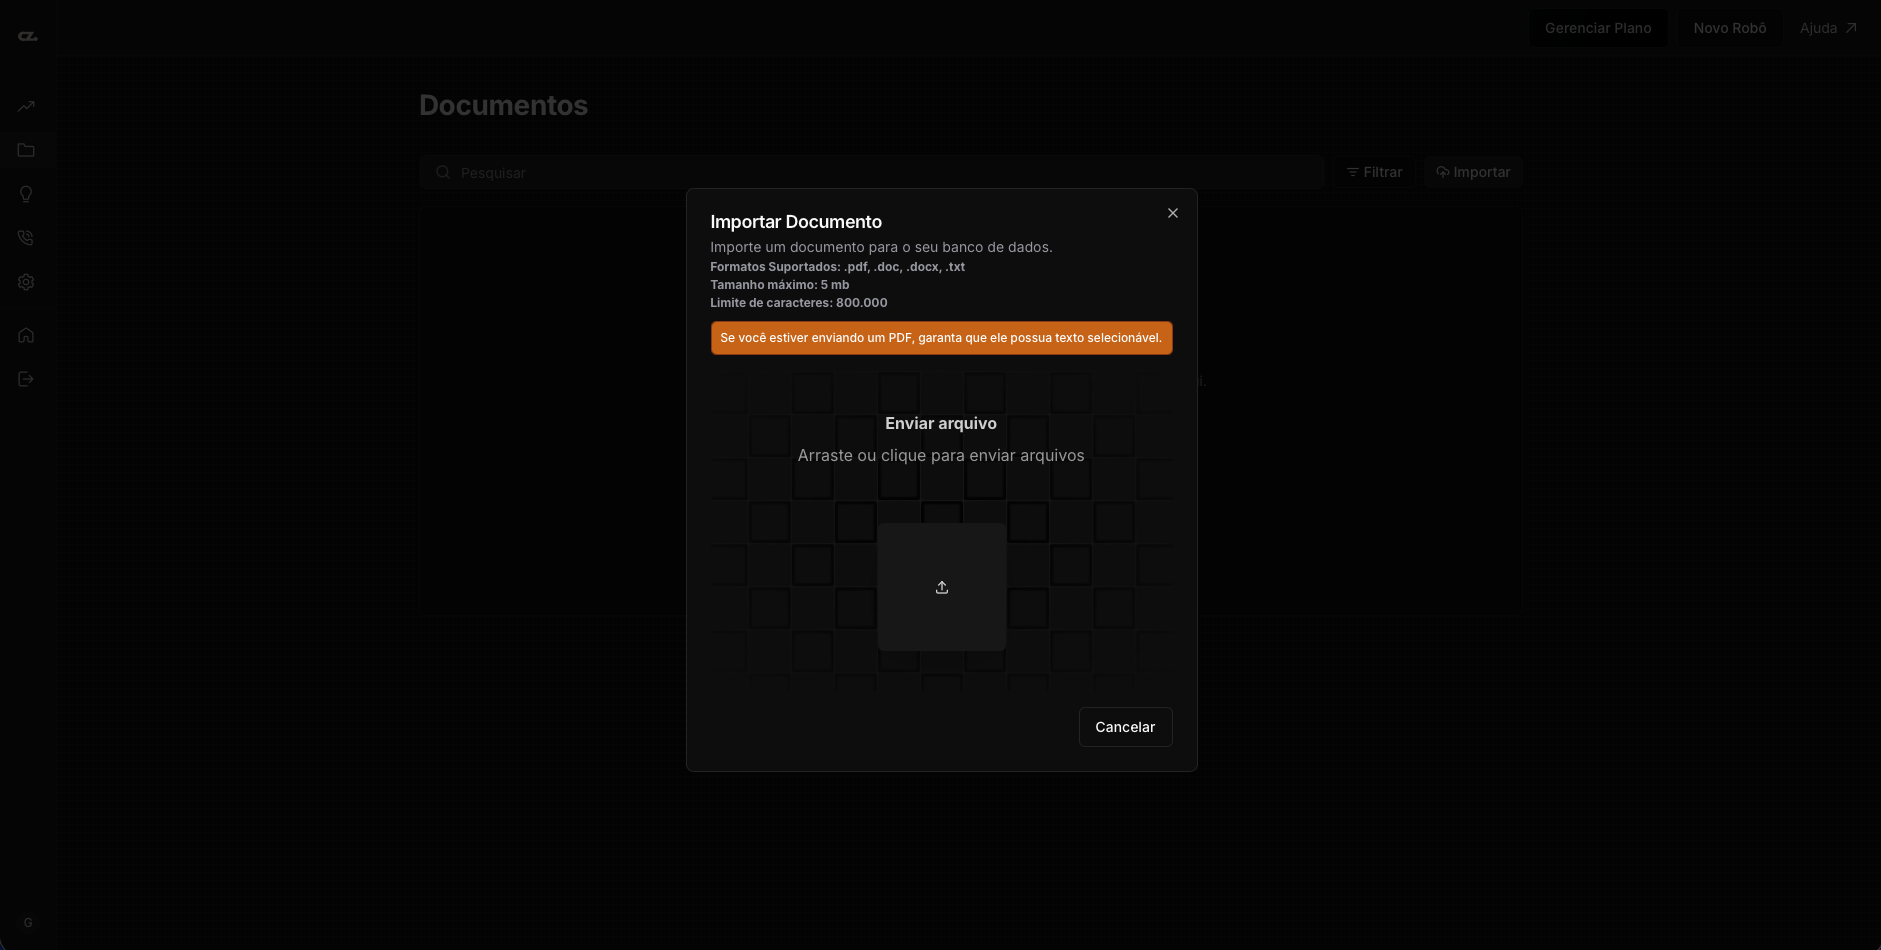Select the Documentos folder icon in sidebar

[x=26, y=150]
